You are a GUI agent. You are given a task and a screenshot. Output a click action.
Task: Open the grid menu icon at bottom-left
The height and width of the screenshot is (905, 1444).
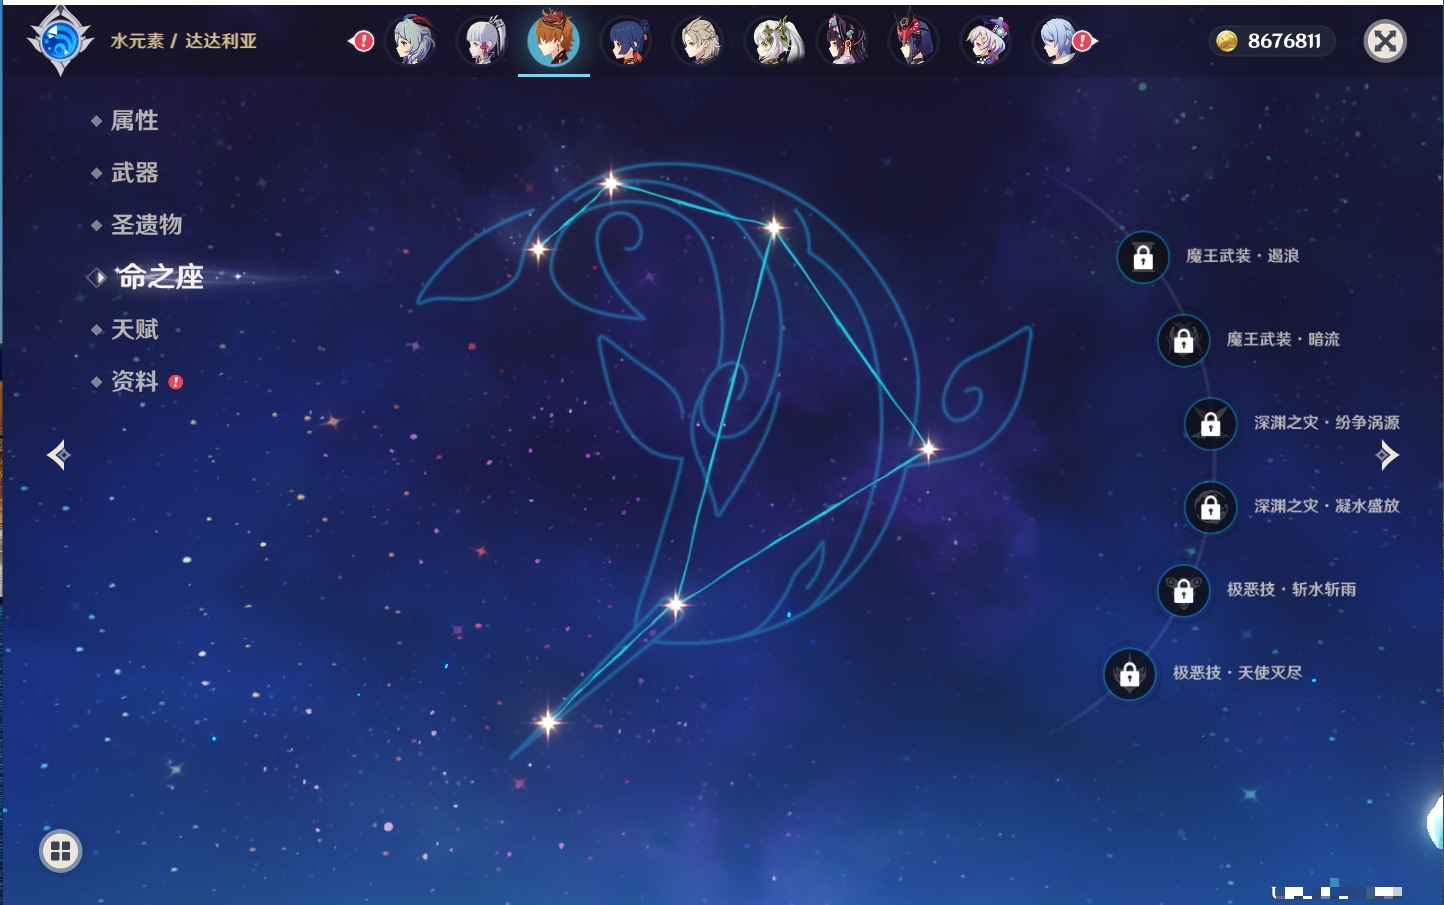point(60,851)
